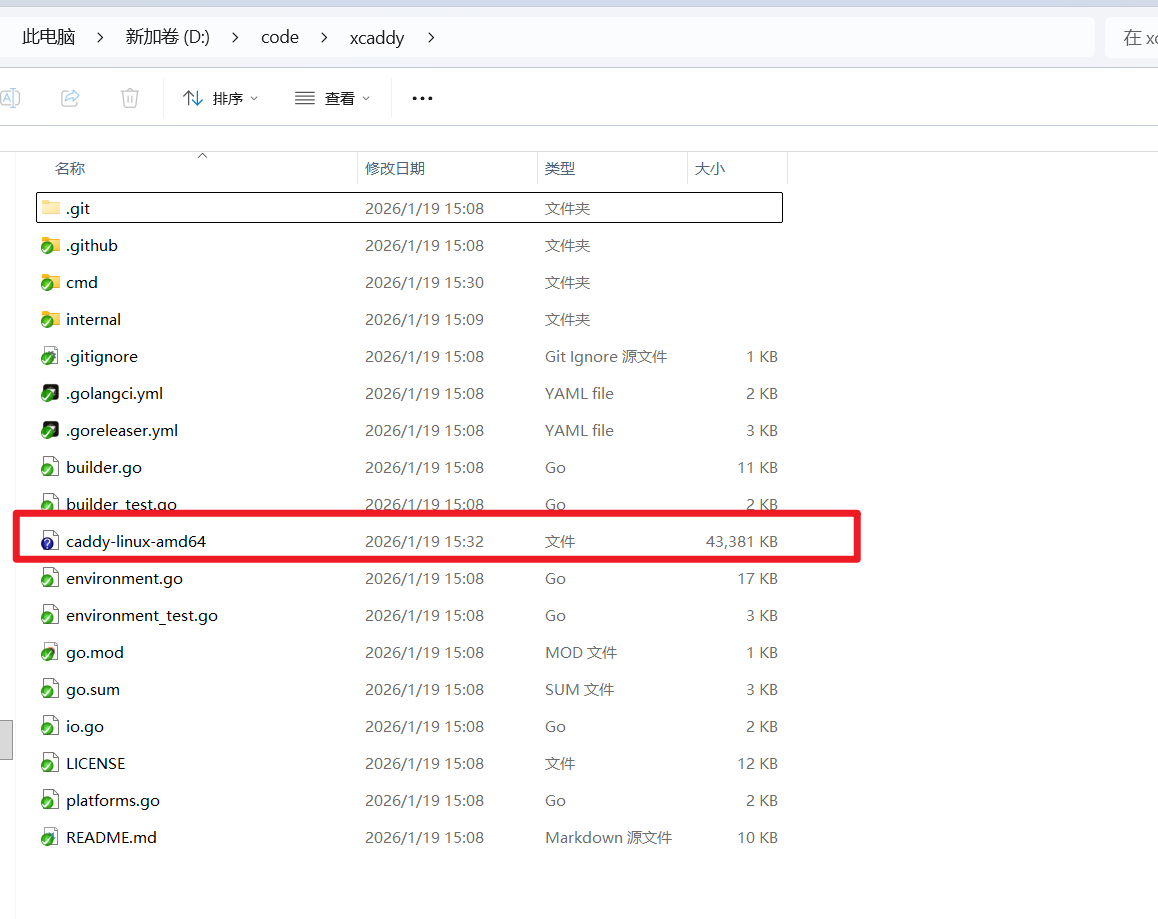Expand the chevron after xcaddy in breadcrumb
The image size is (1158, 919).
point(431,38)
